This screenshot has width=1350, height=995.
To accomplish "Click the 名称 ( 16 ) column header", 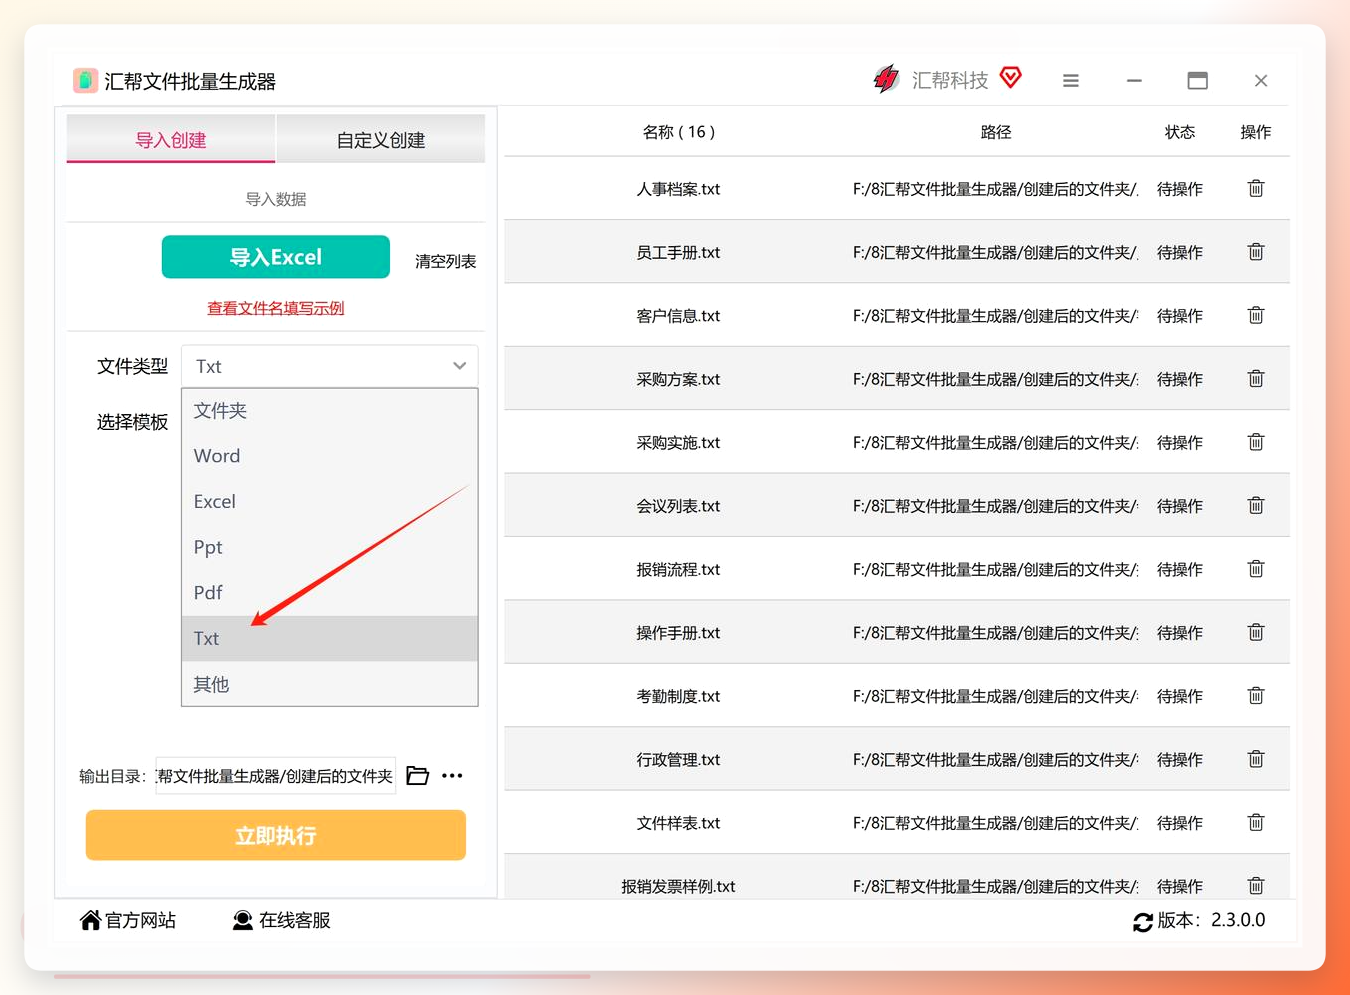I will point(679,132).
